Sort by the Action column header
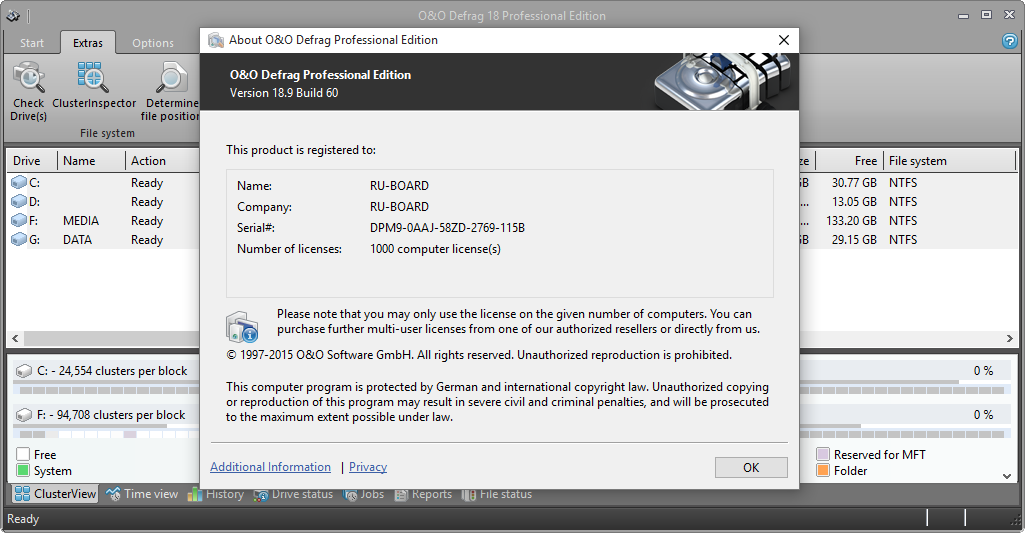Screen dimensions: 1025x533 tap(162, 160)
